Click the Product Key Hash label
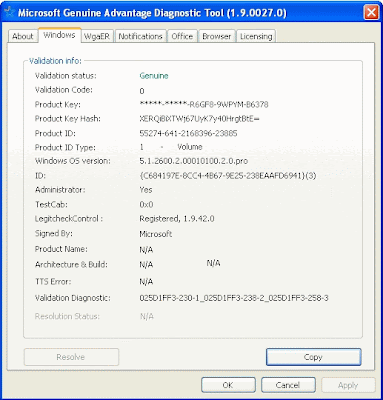This screenshot has height=400, width=383. pos(68,119)
